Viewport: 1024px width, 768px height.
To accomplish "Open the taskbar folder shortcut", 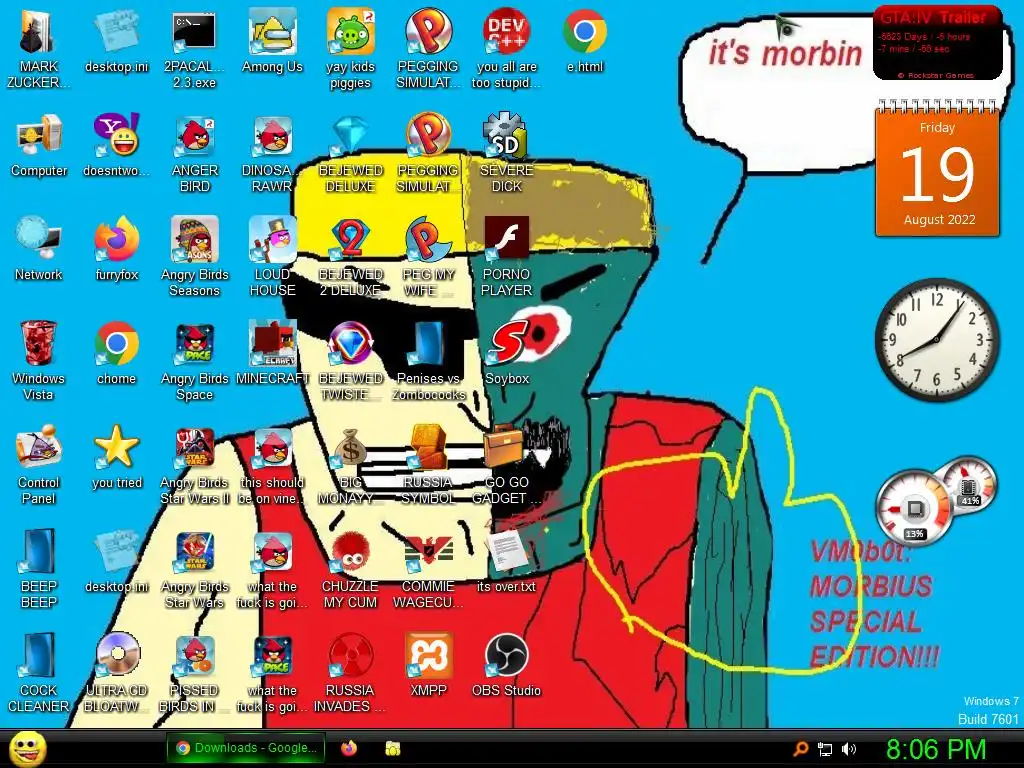I will click(x=392, y=748).
